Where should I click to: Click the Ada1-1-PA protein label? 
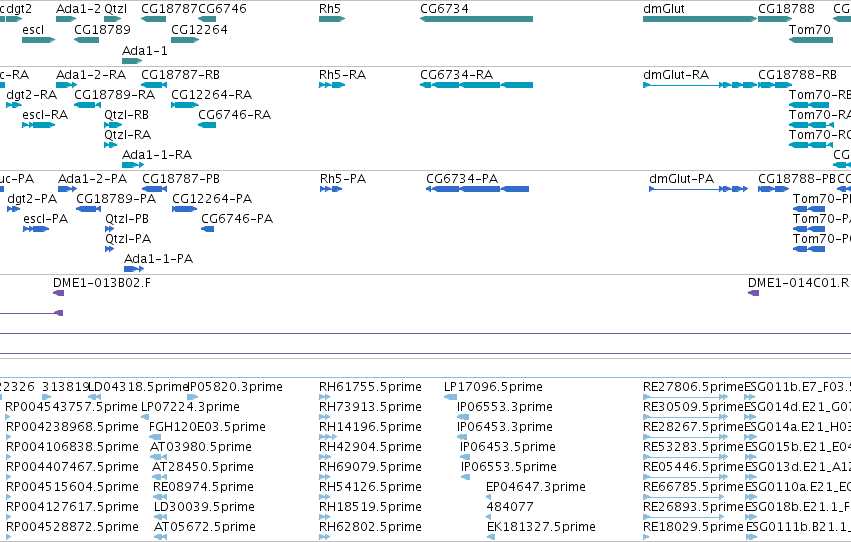pyautogui.click(x=158, y=259)
